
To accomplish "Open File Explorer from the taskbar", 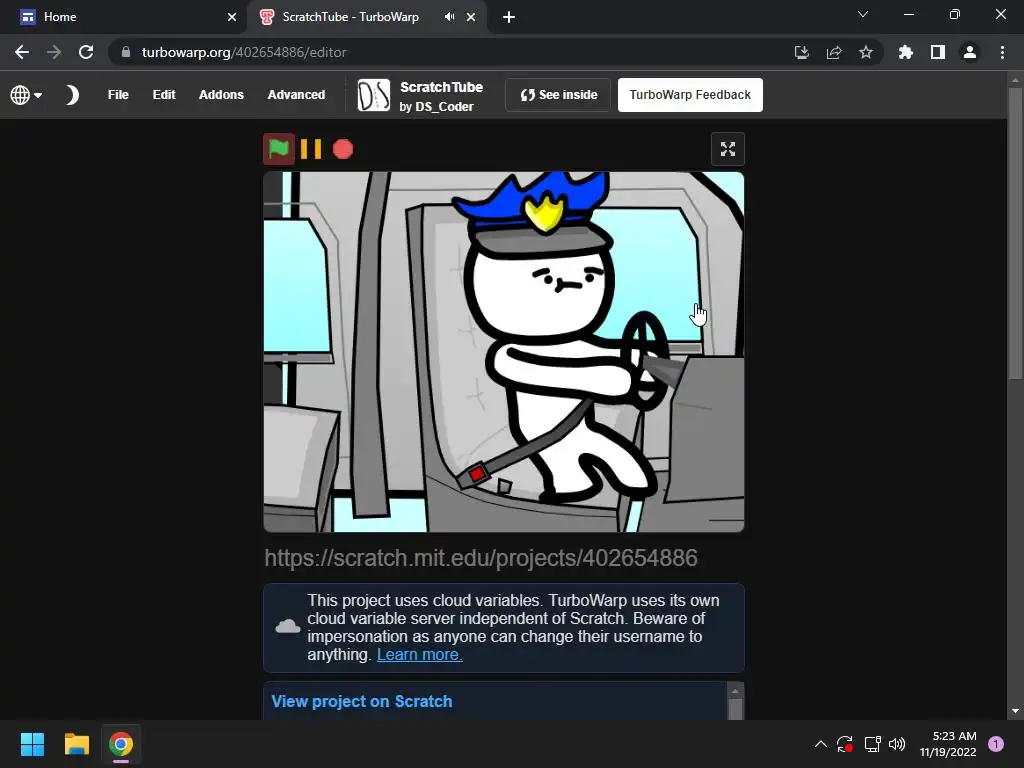I will pos(76,744).
